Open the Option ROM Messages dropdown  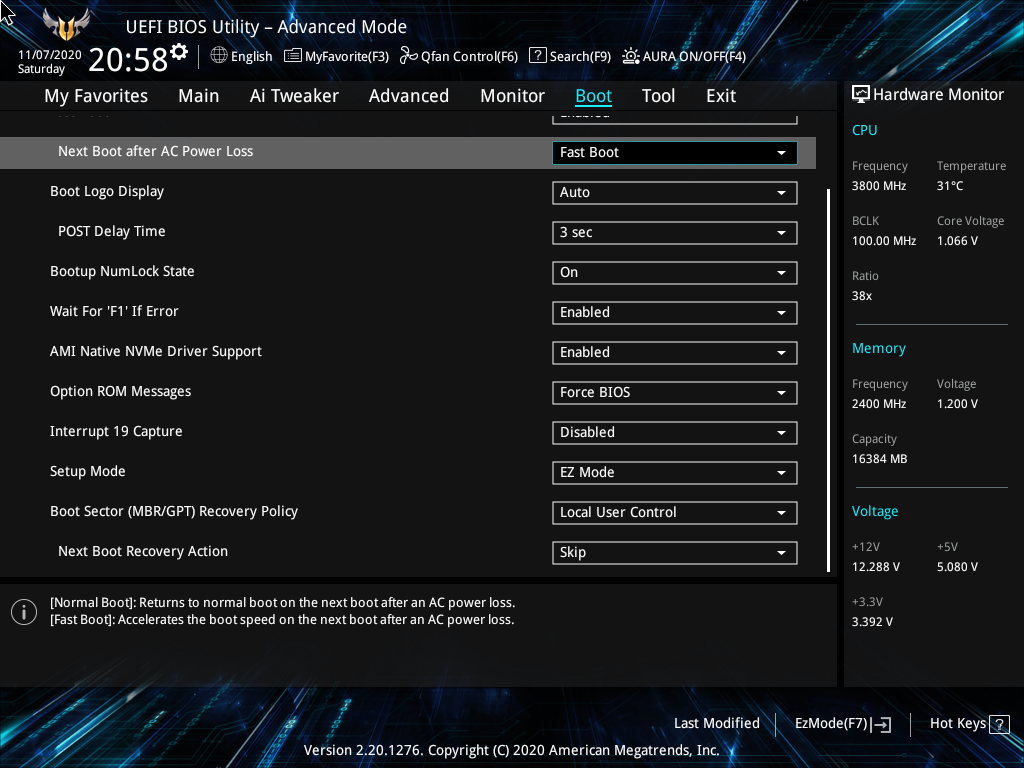point(675,392)
